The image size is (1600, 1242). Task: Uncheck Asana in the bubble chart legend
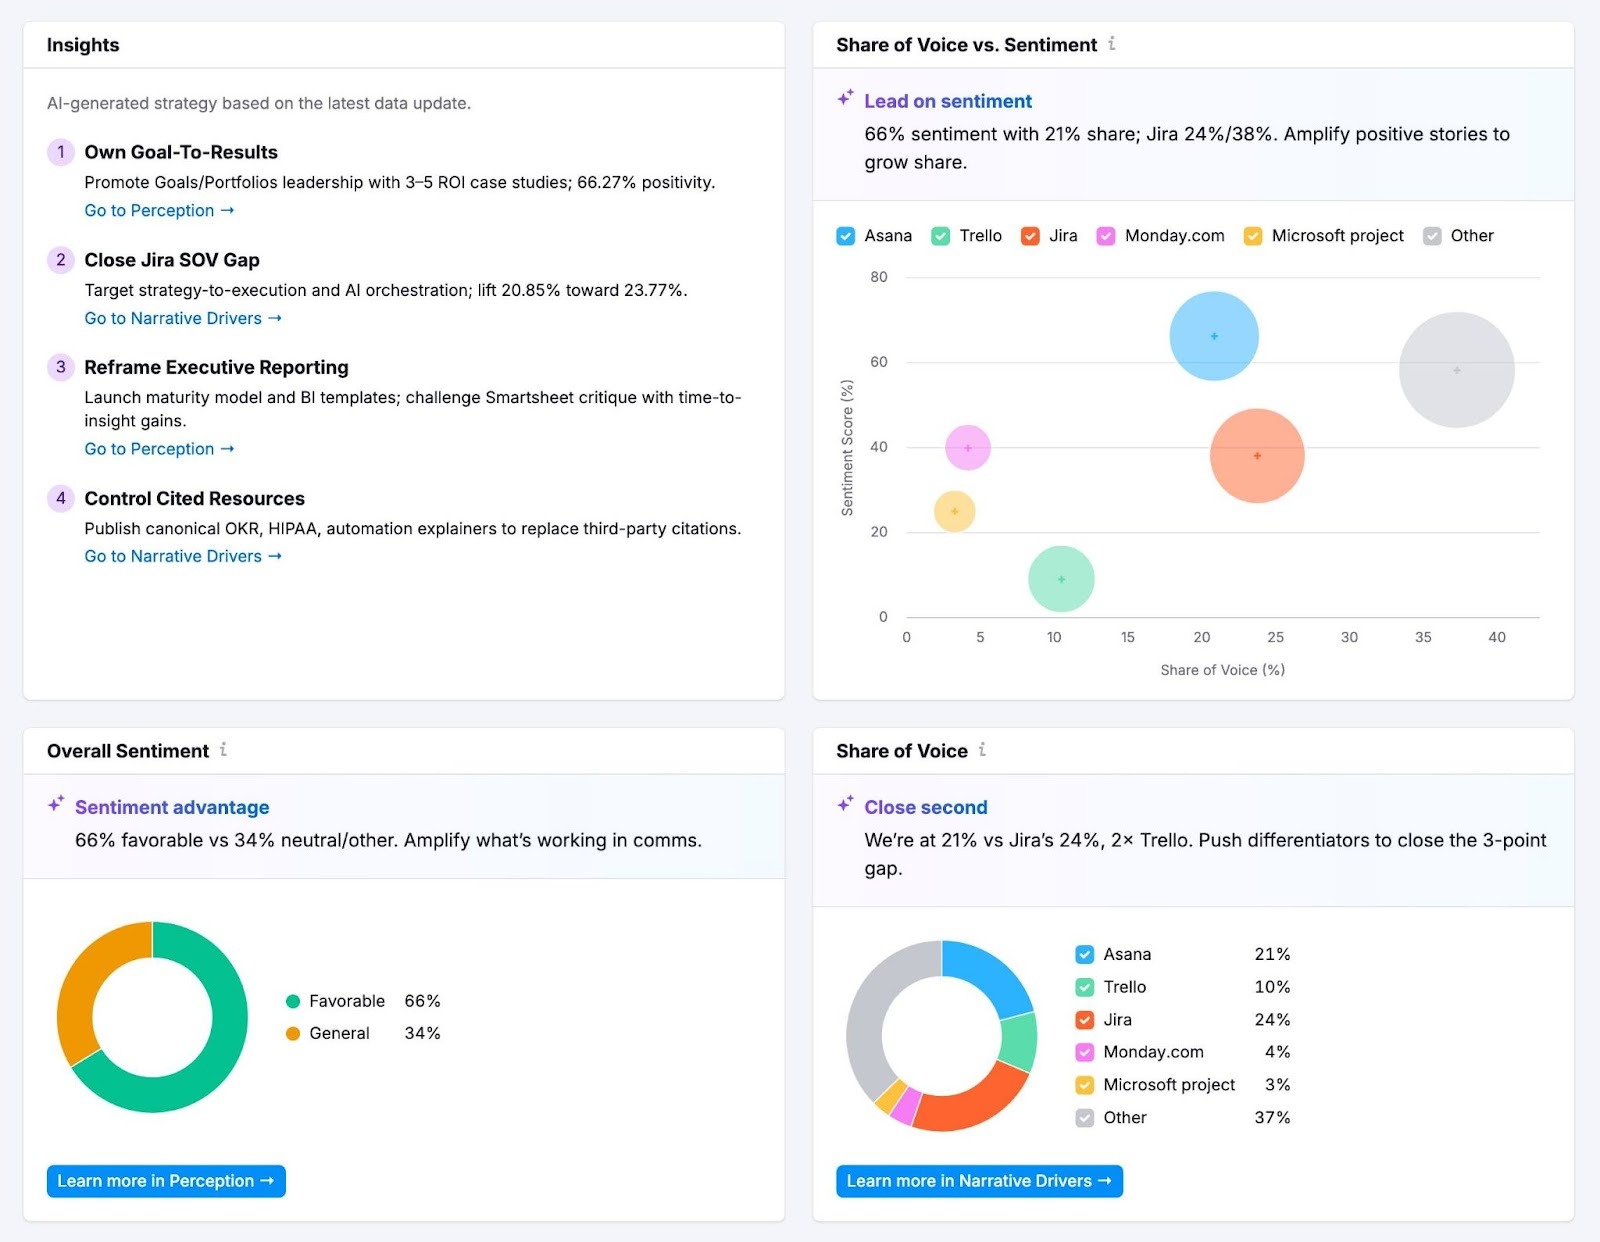click(x=844, y=236)
